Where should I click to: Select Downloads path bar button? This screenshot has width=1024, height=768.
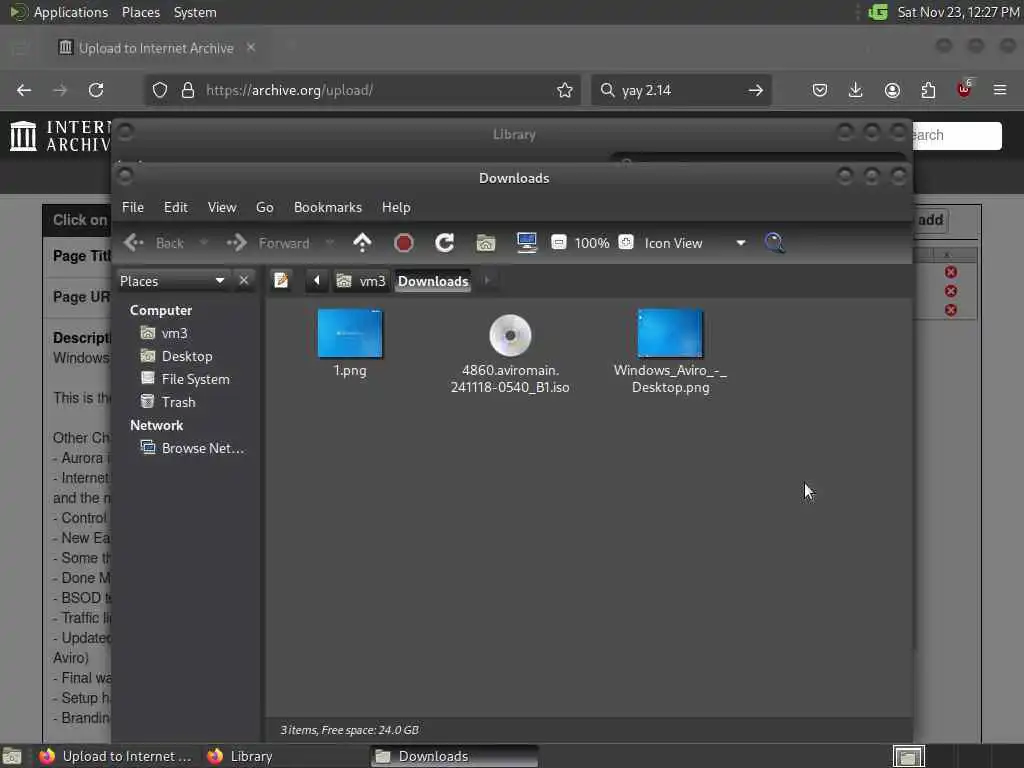click(433, 281)
